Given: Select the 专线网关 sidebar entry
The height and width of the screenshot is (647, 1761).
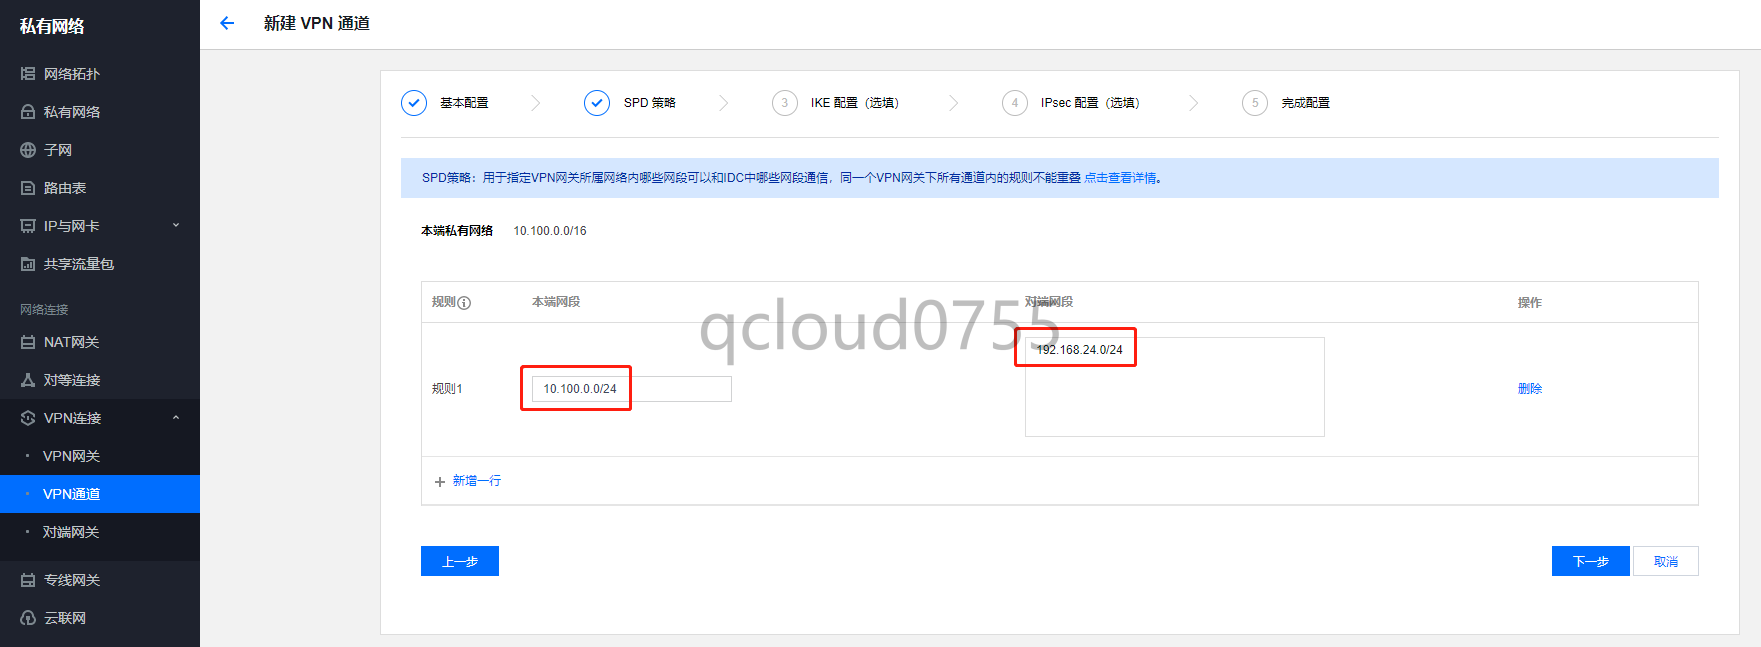Looking at the screenshot, I should [x=71, y=580].
